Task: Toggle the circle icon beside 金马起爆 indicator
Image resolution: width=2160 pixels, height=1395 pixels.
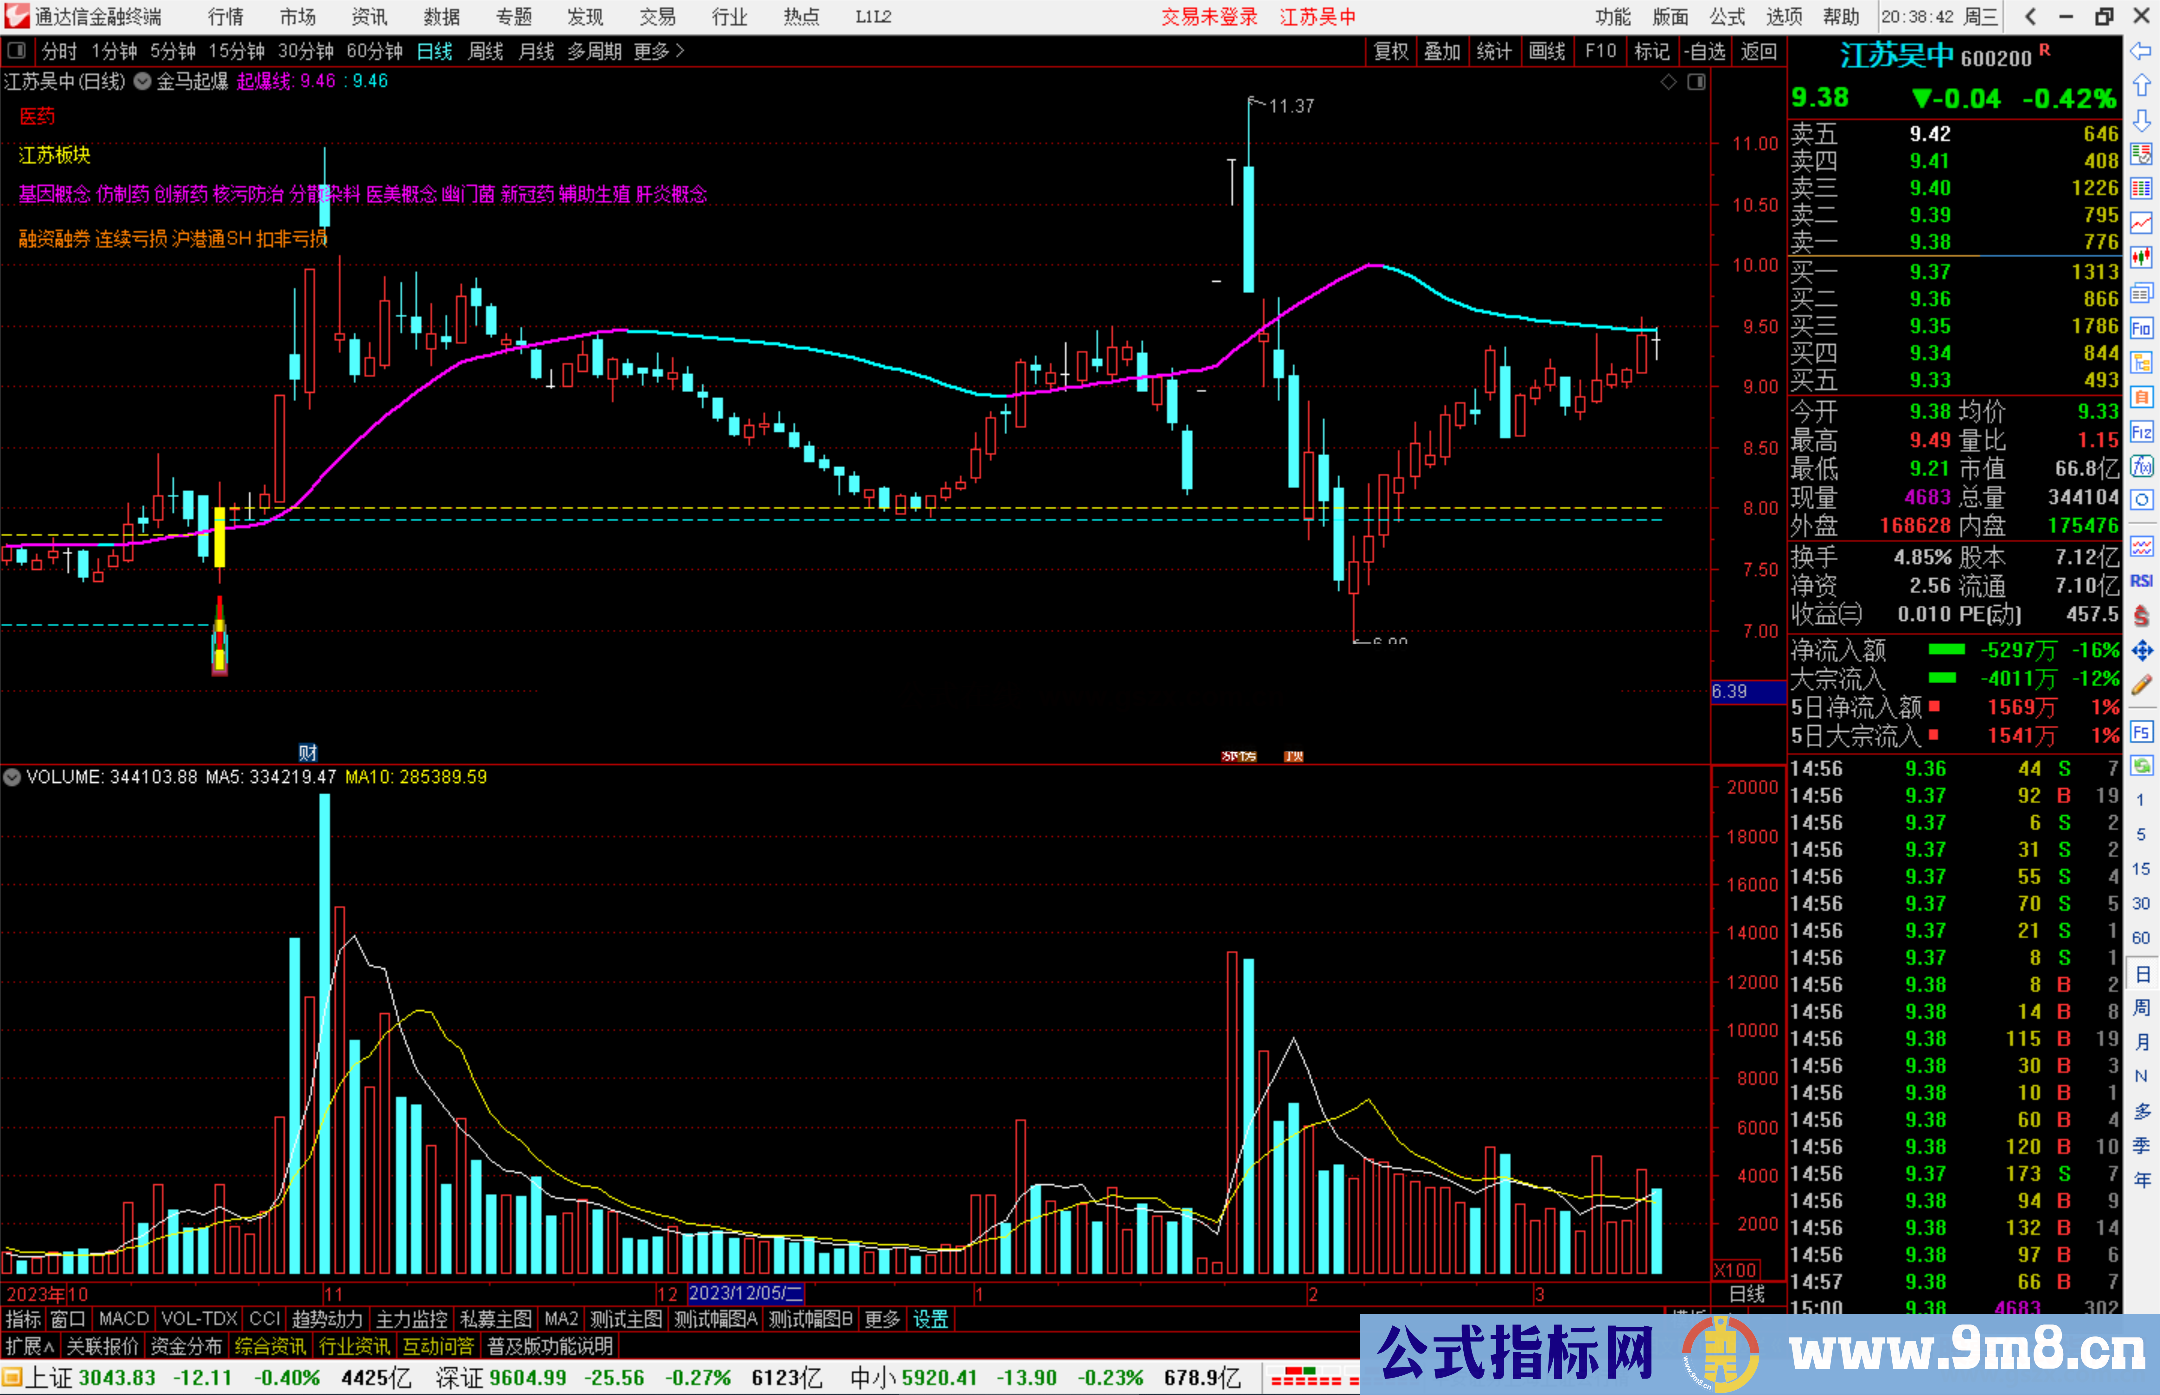Action: click(143, 82)
